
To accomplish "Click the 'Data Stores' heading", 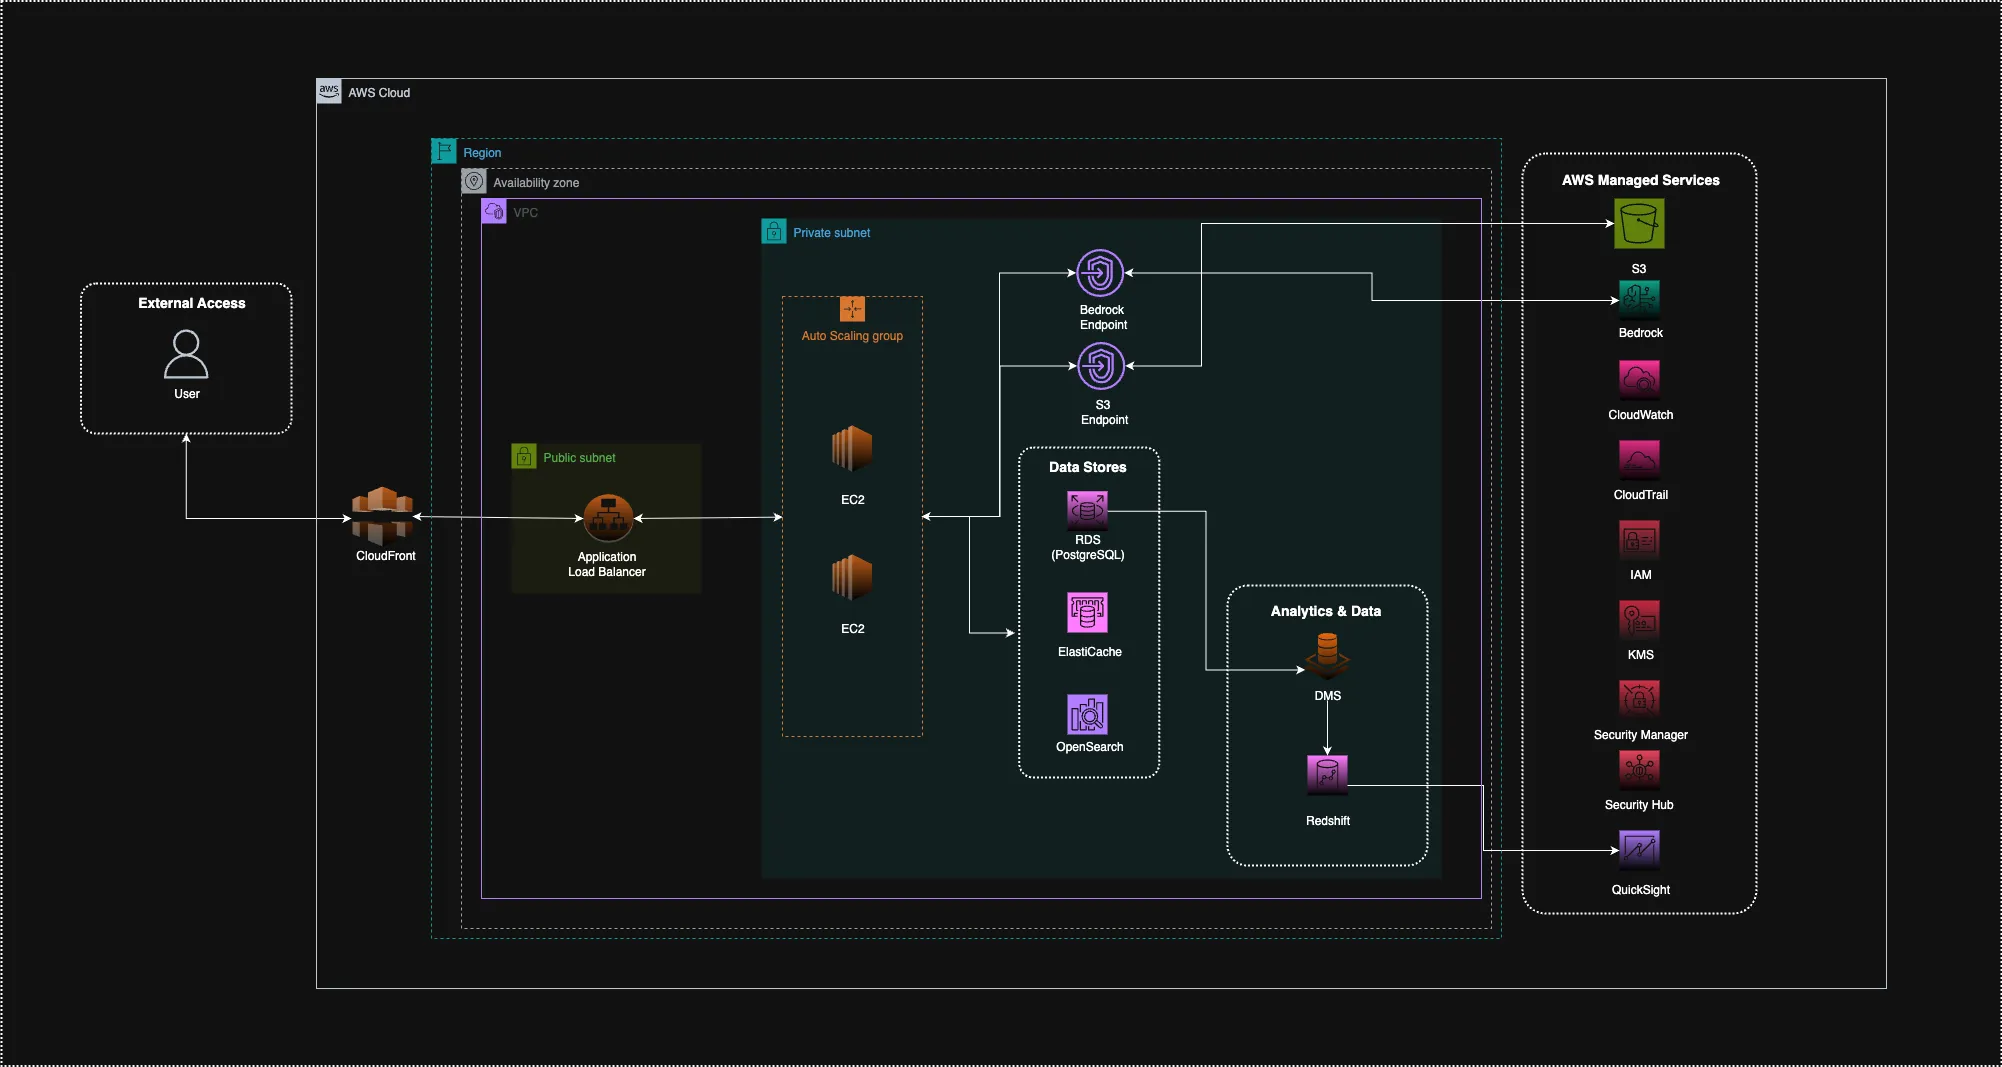I will 1087,467.
